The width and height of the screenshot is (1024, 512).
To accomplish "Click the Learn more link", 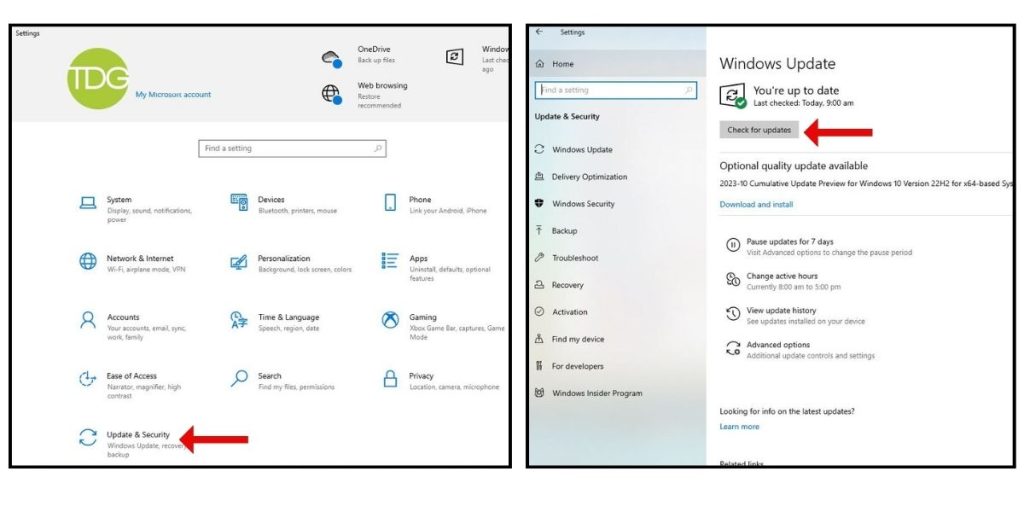I will coord(739,426).
